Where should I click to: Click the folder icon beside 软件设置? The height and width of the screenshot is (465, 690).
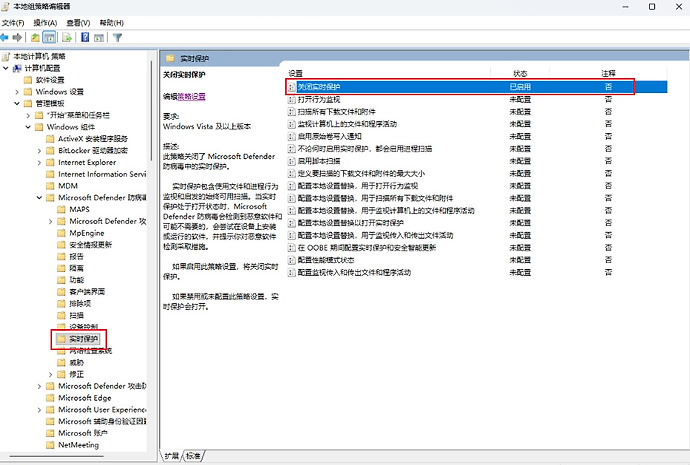point(28,80)
